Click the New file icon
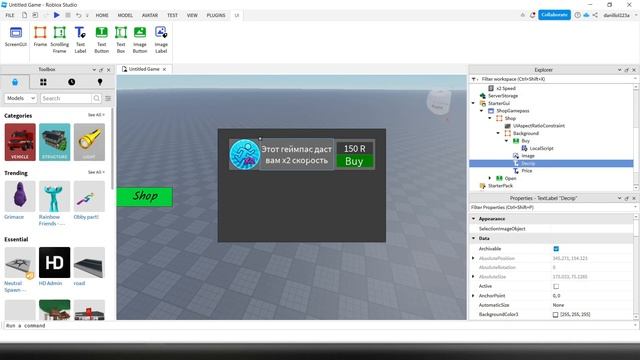640x360 pixels. pyautogui.click(x=24, y=15)
